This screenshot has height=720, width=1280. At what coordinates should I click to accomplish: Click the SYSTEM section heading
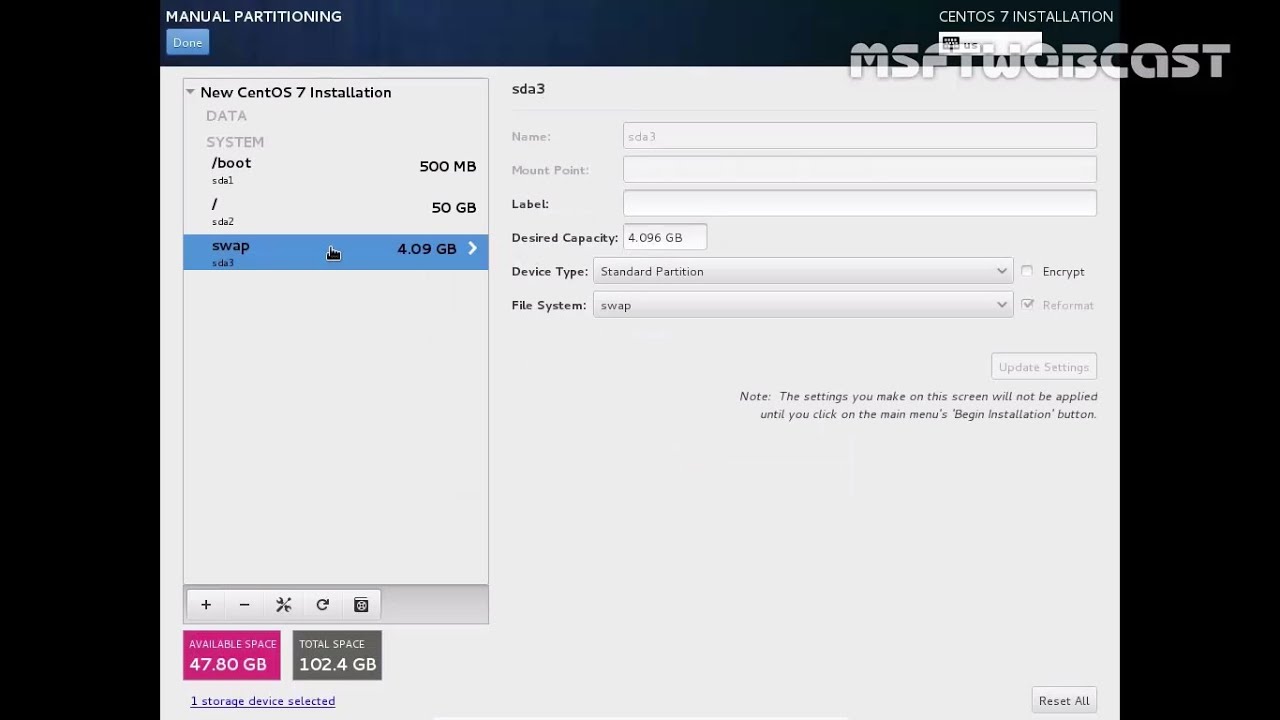[x=235, y=142]
